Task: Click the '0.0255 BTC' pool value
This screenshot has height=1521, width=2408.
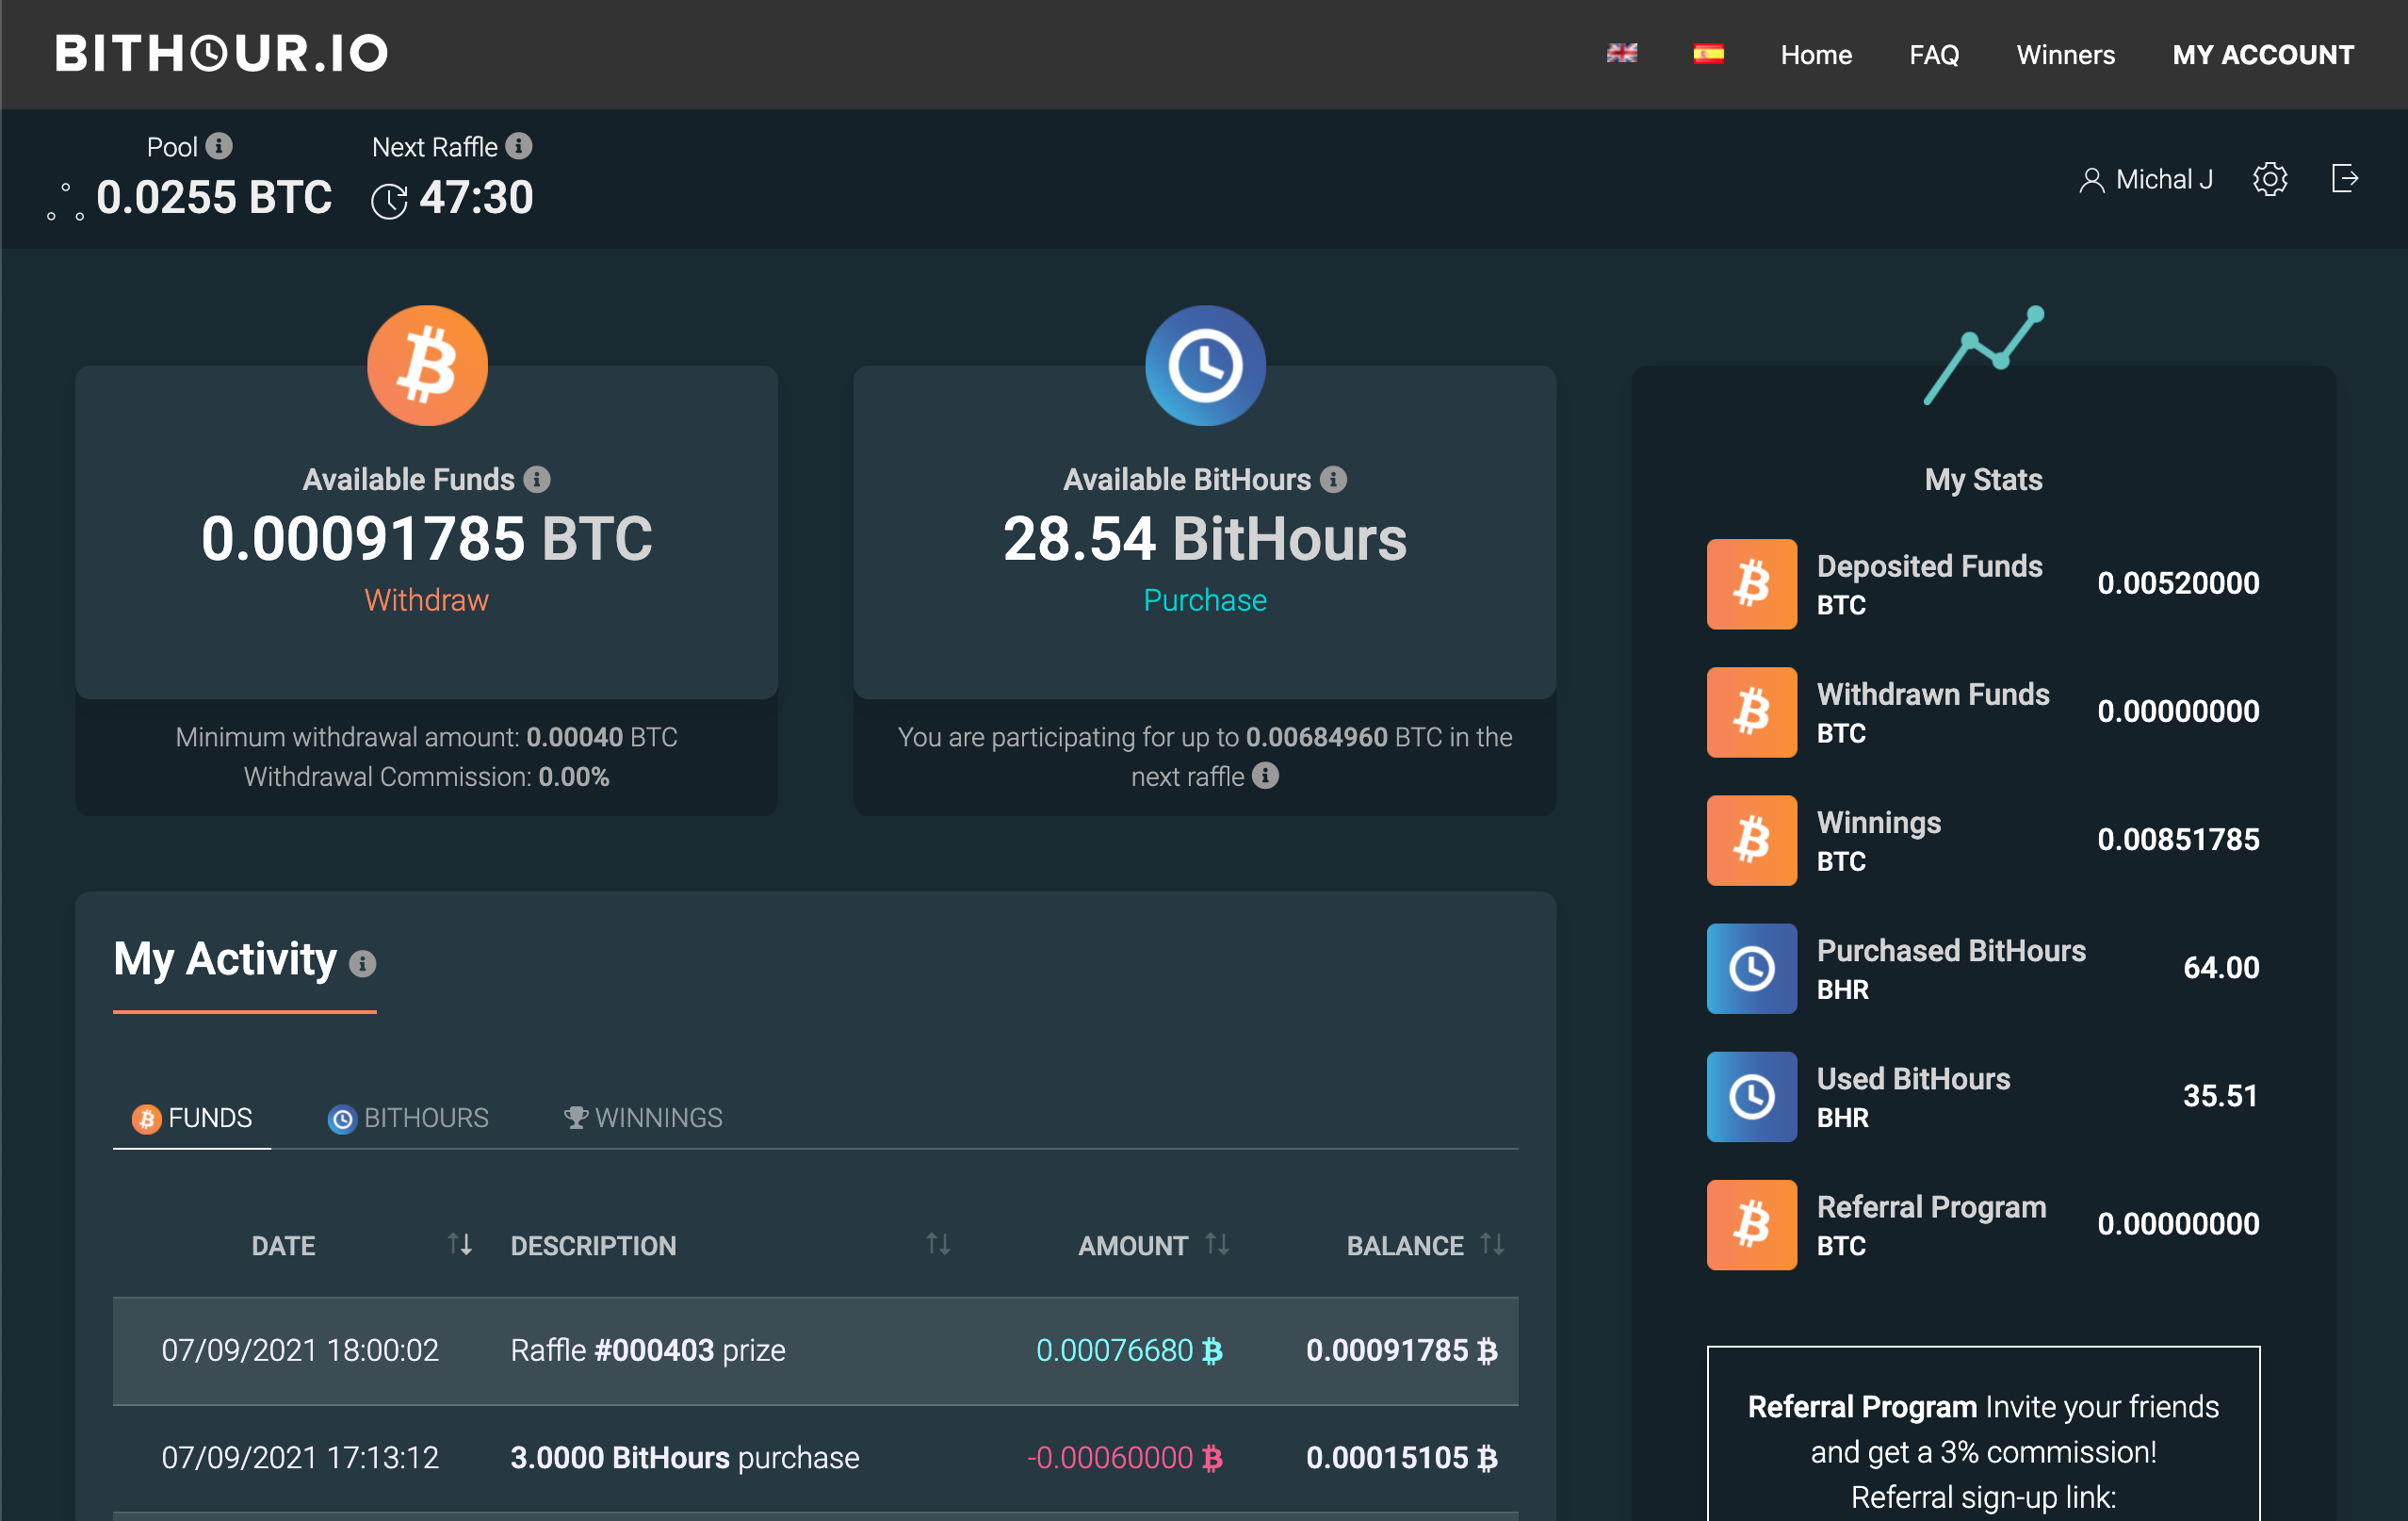Action: click(214, 198)
